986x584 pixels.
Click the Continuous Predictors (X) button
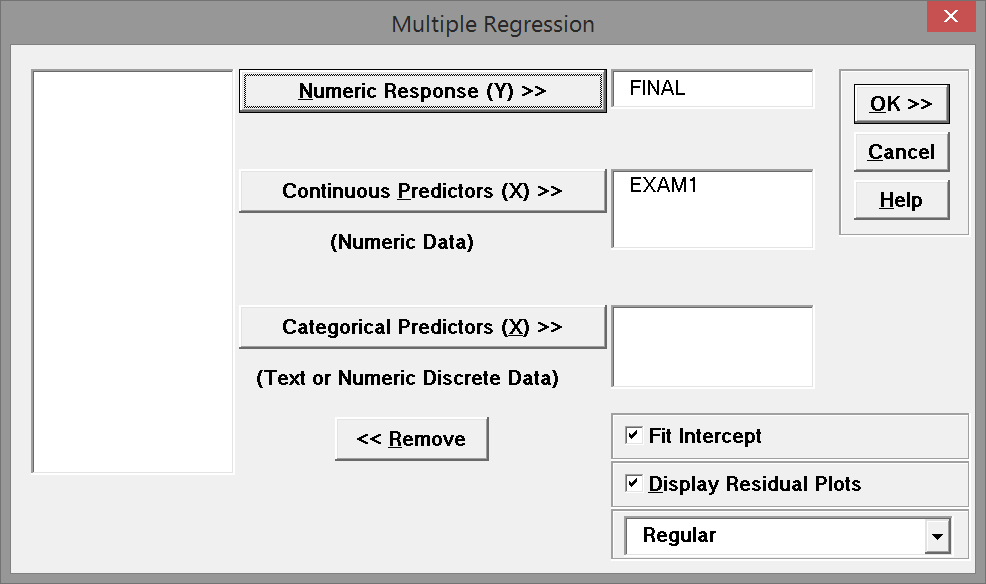coord(421,191)
